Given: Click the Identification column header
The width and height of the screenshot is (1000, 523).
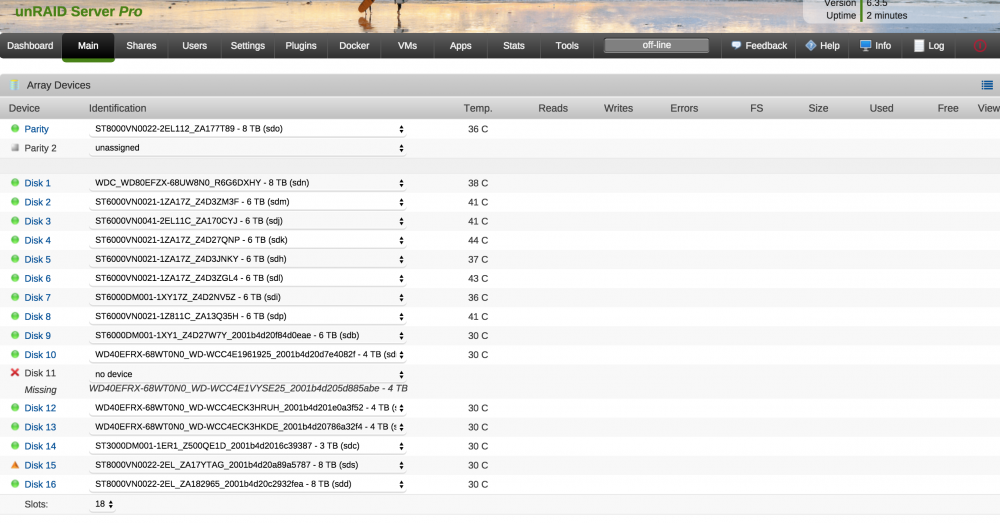Looking at the screenshot, I should [117, 108].
